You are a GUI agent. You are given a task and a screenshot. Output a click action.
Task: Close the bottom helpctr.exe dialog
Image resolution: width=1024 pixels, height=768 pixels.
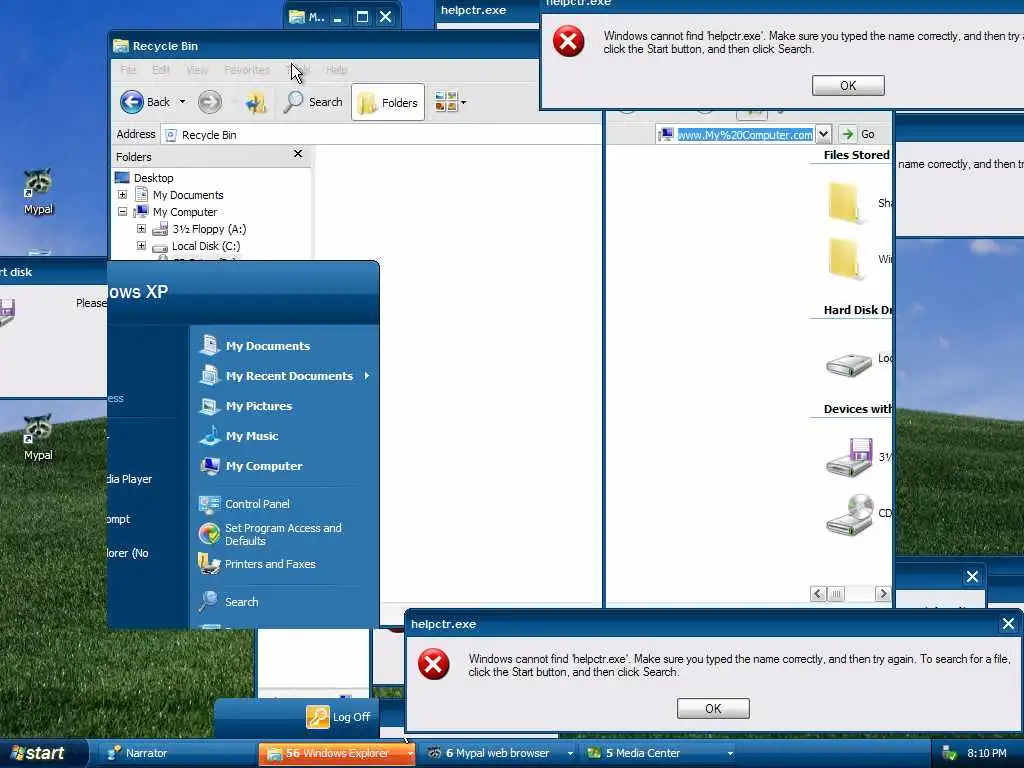(x=1008, y=624)
